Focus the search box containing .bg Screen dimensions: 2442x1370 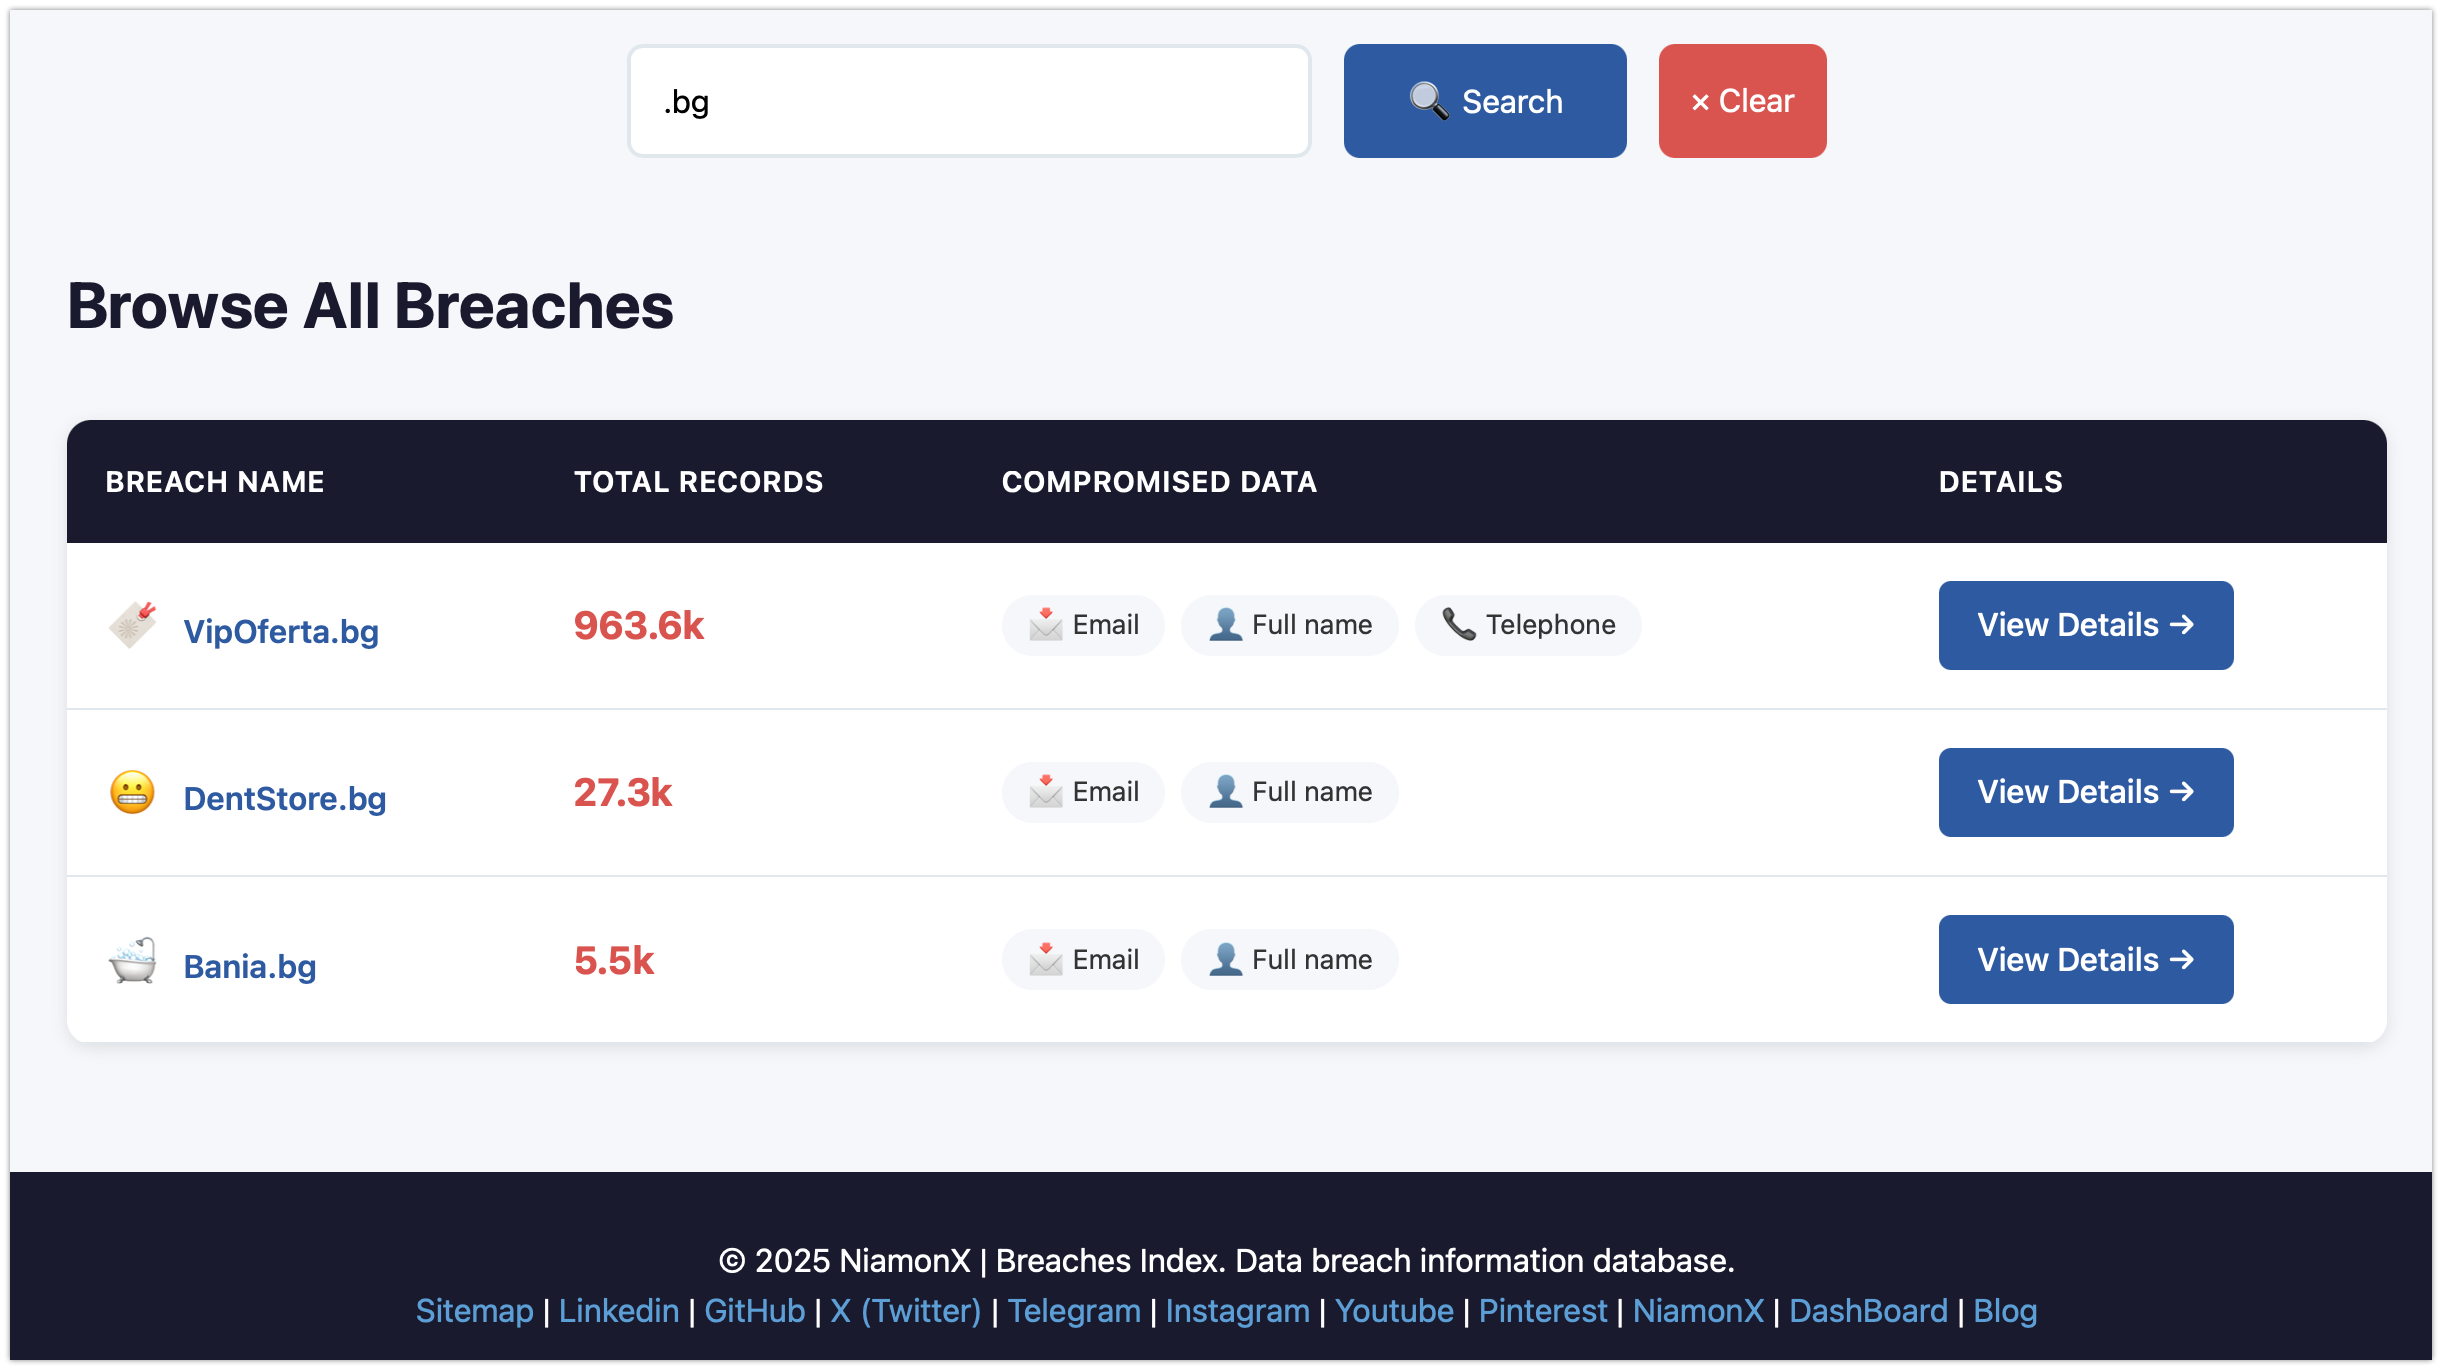point(969,101)
